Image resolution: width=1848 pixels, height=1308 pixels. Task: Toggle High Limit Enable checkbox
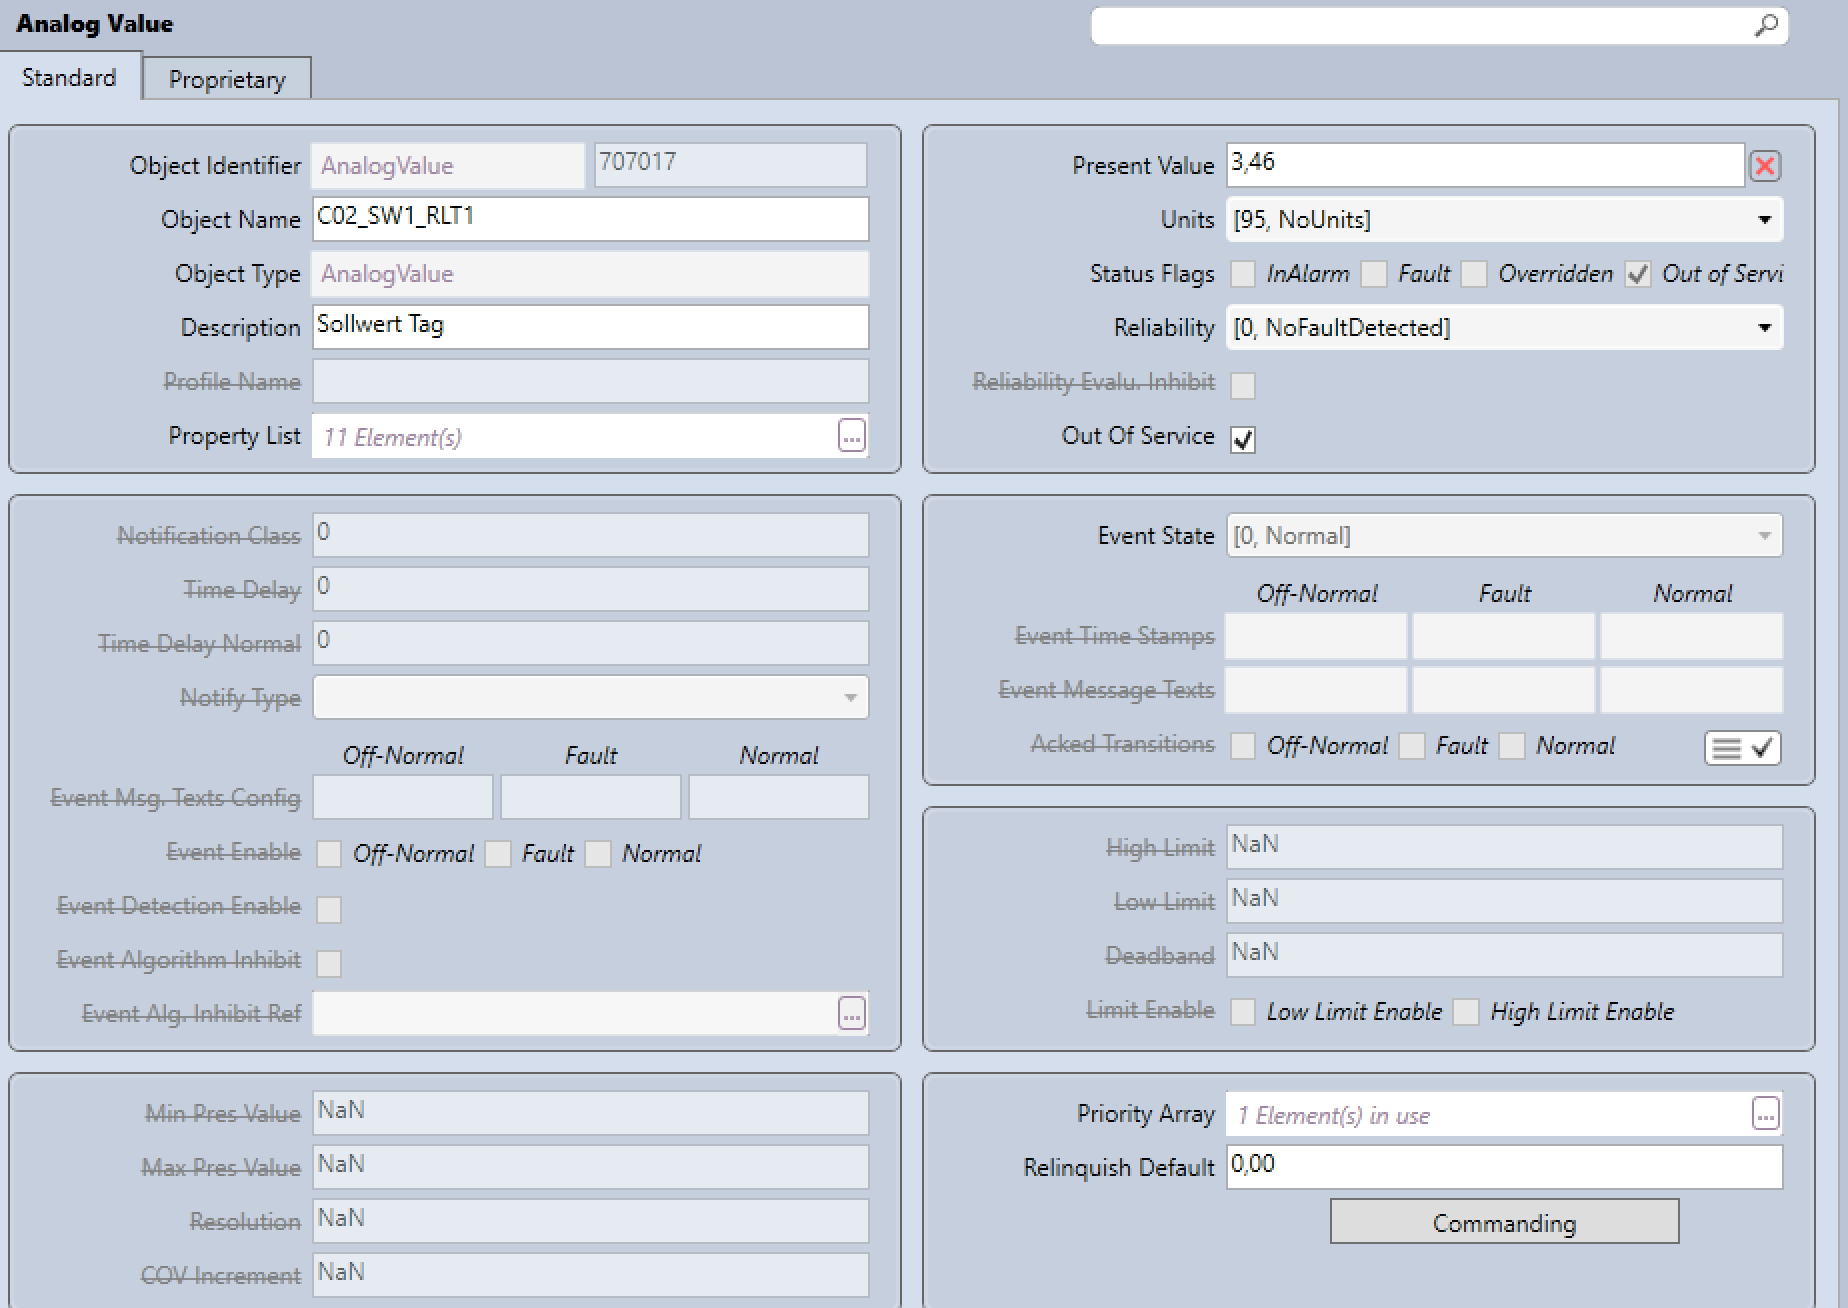coord(1466,1012)
